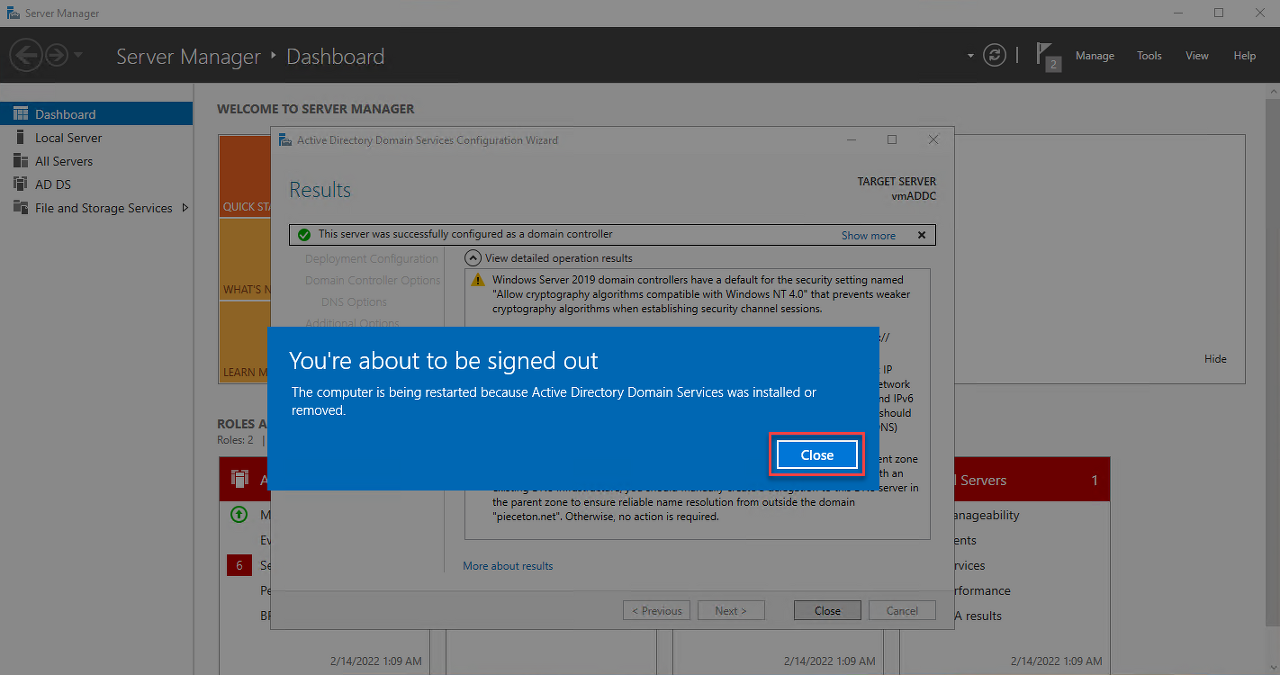Click the wizard's bottom Close button

coord(827,610)
